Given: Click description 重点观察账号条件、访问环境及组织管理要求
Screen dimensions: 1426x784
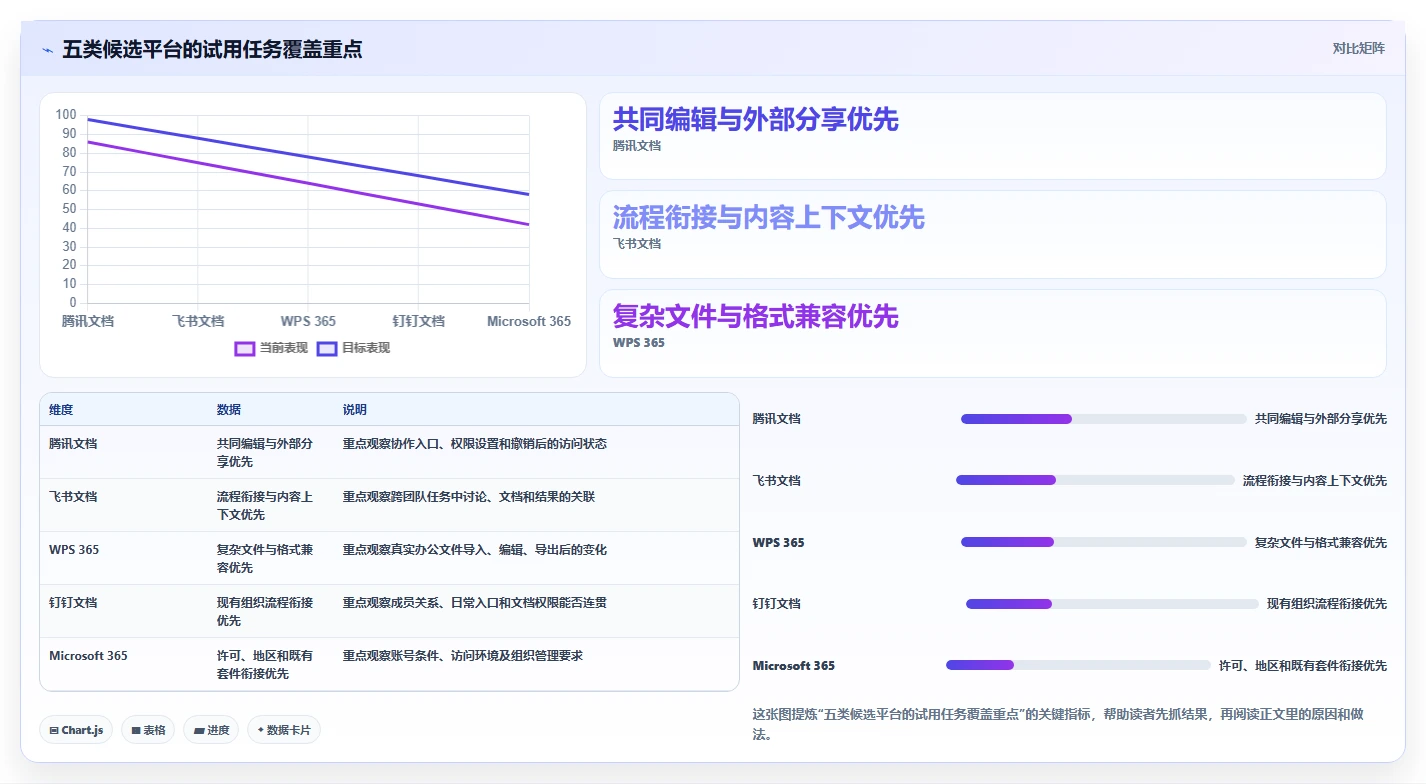Looking at the screenshot, I should pyautogui.click(x=463, y=655).
